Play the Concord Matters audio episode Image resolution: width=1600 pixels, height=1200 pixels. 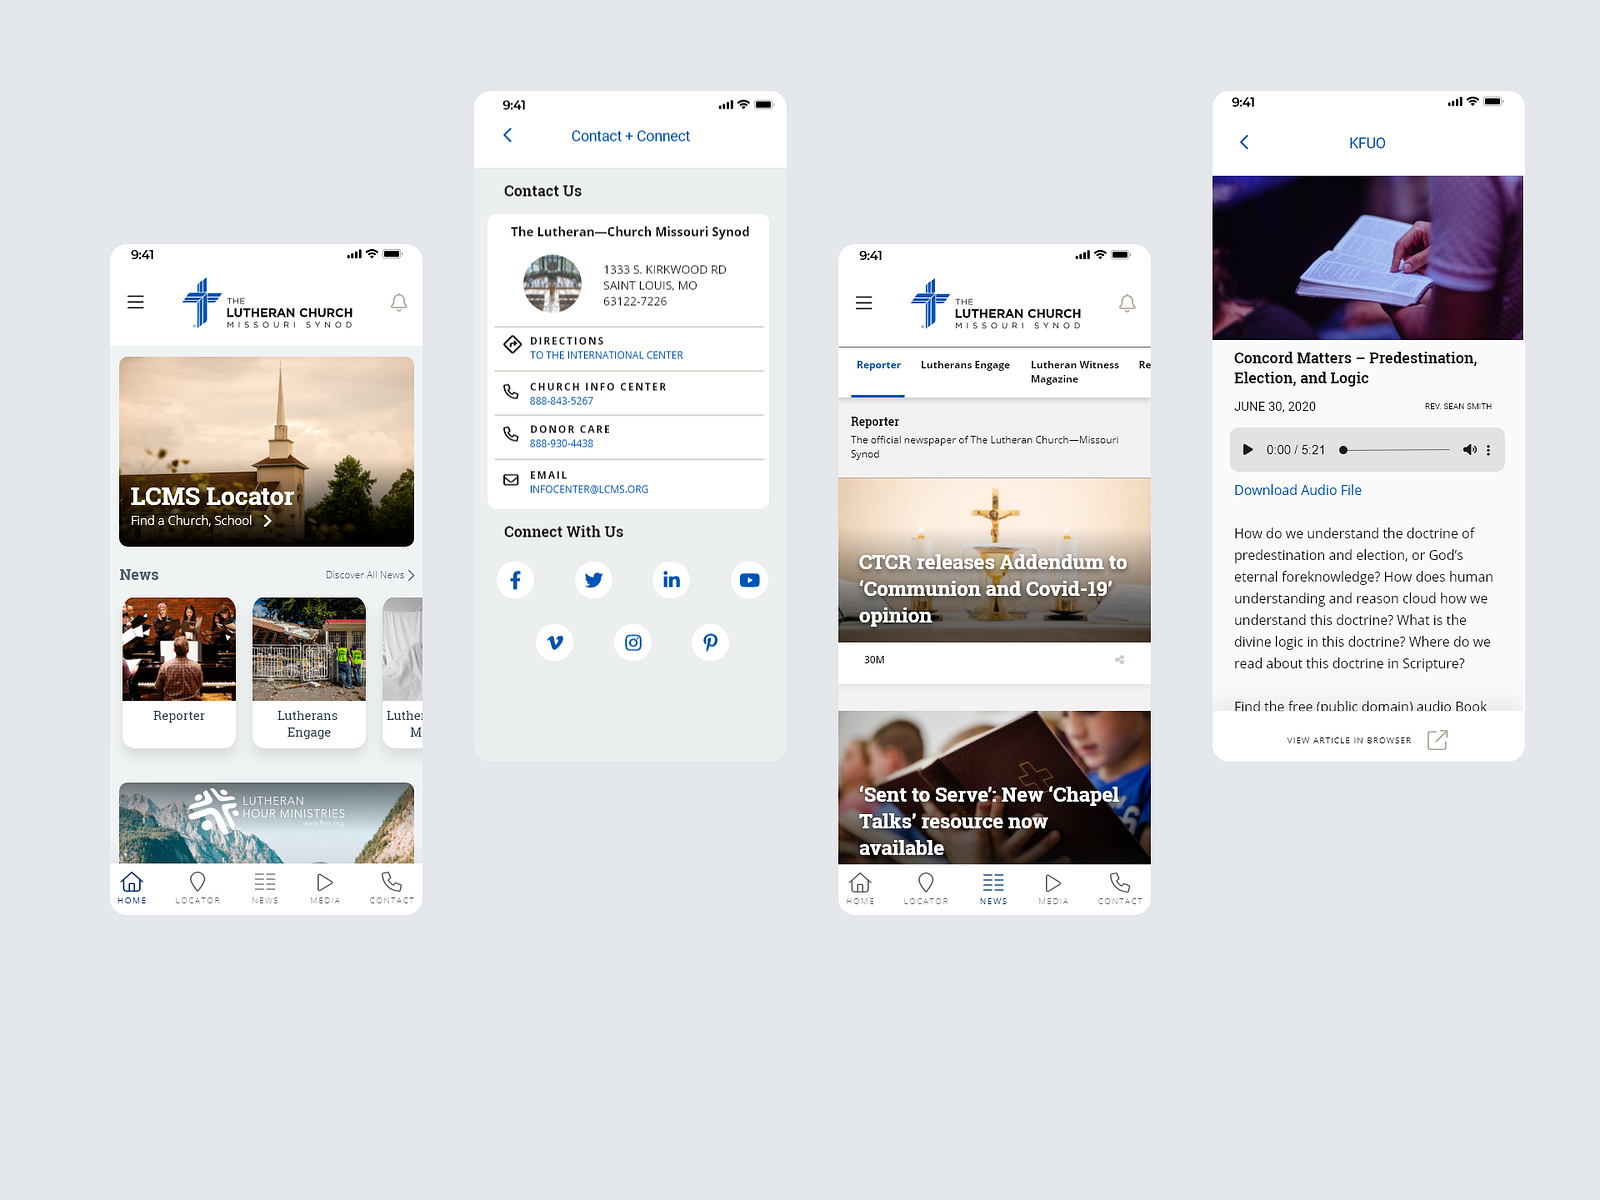click(x=1247, y=449)
